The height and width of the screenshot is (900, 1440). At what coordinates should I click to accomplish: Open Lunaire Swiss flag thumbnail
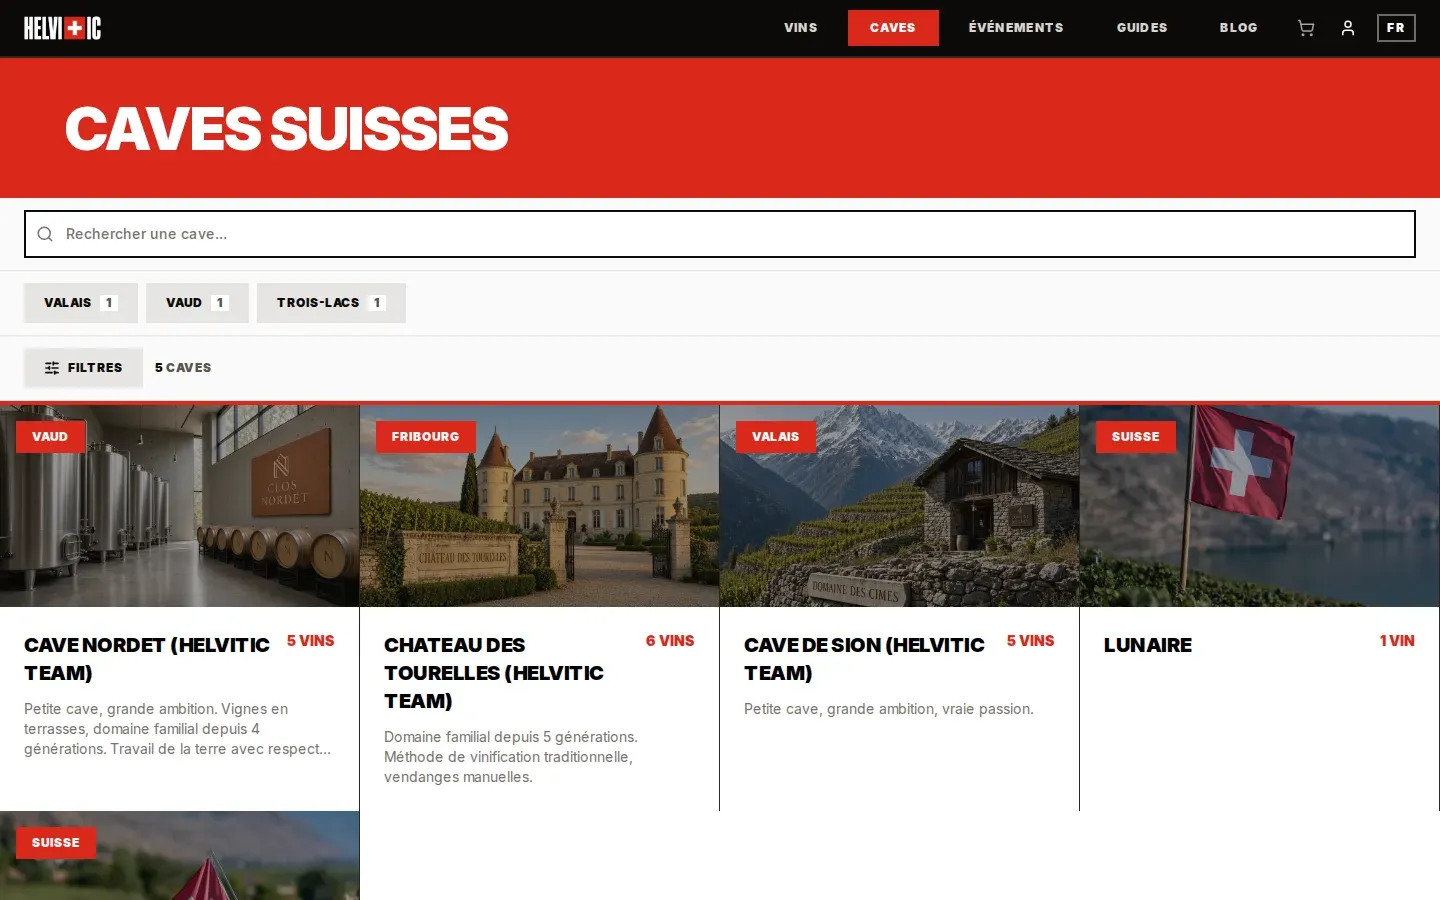pos(1260,506)
